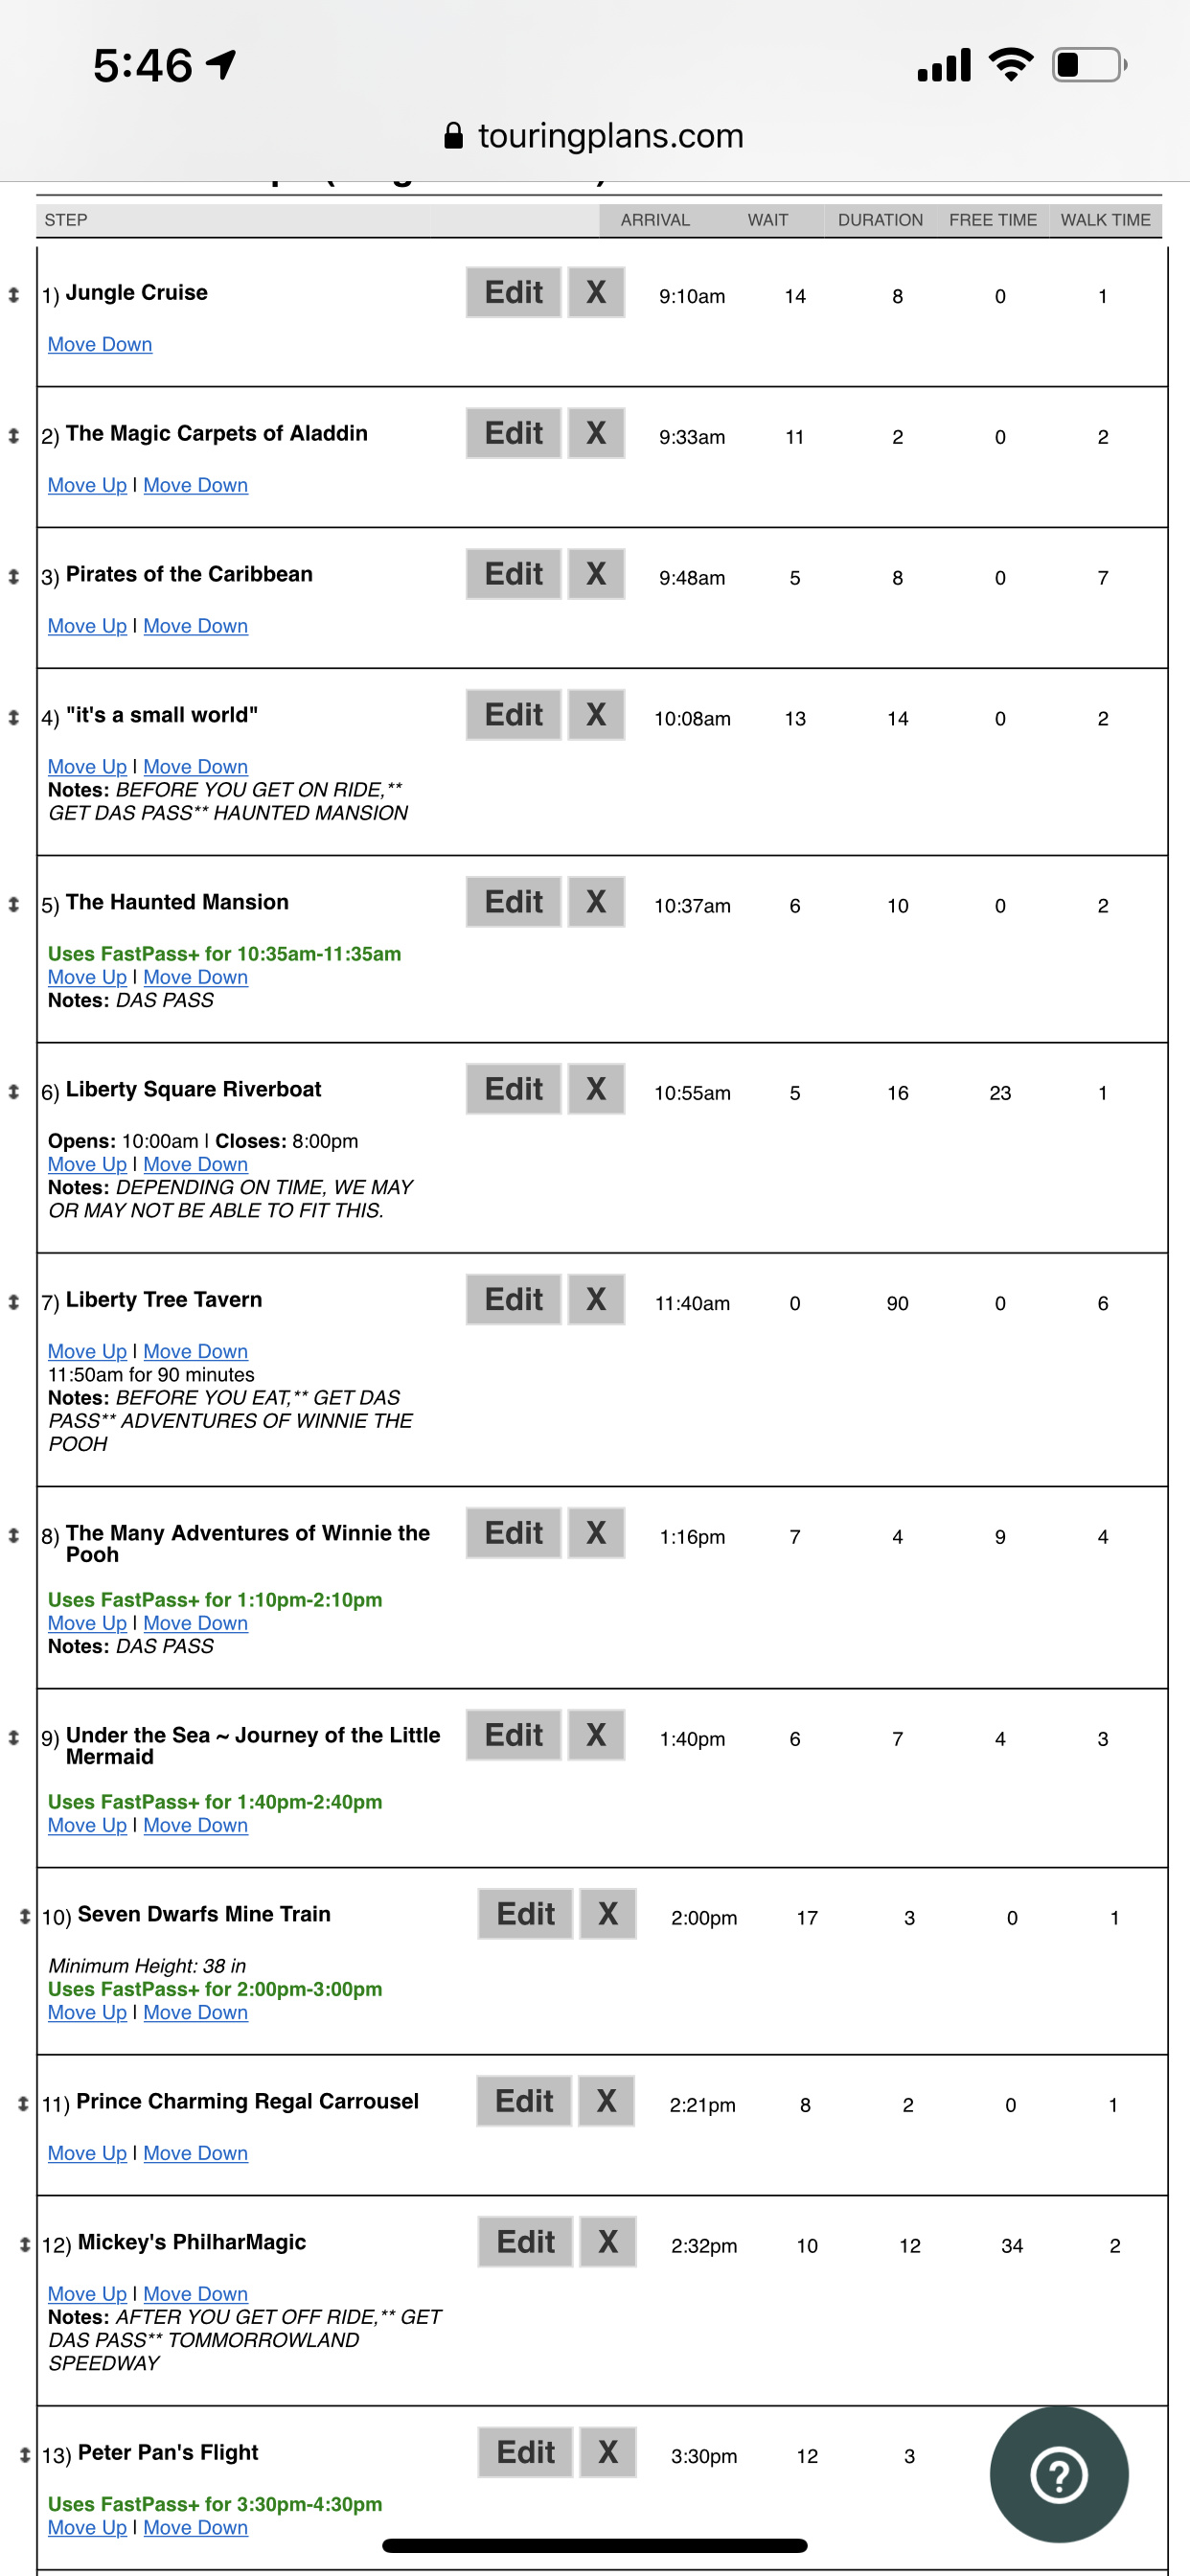Edit the "it's a small world" step
This screenshot has width=1190, height=2576.
coord(513,715)
